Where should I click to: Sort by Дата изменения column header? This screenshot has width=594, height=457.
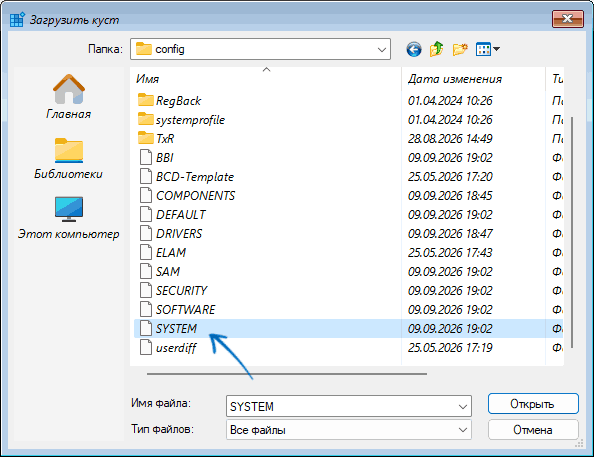[x=473, y=79]
